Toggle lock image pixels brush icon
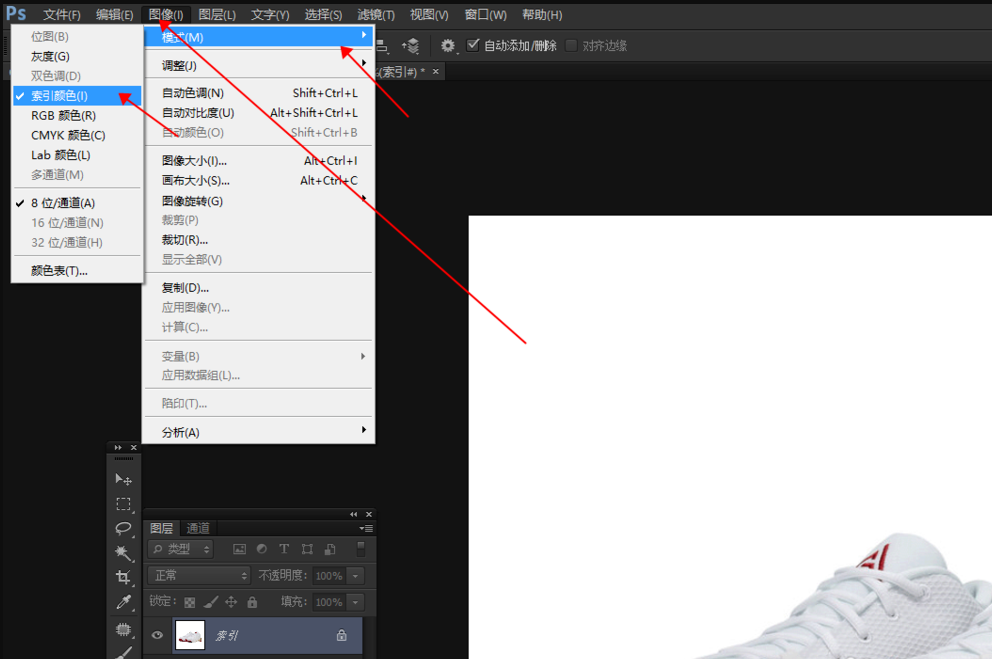This screenshot has height=659, width=992. [x=211, y=602]
